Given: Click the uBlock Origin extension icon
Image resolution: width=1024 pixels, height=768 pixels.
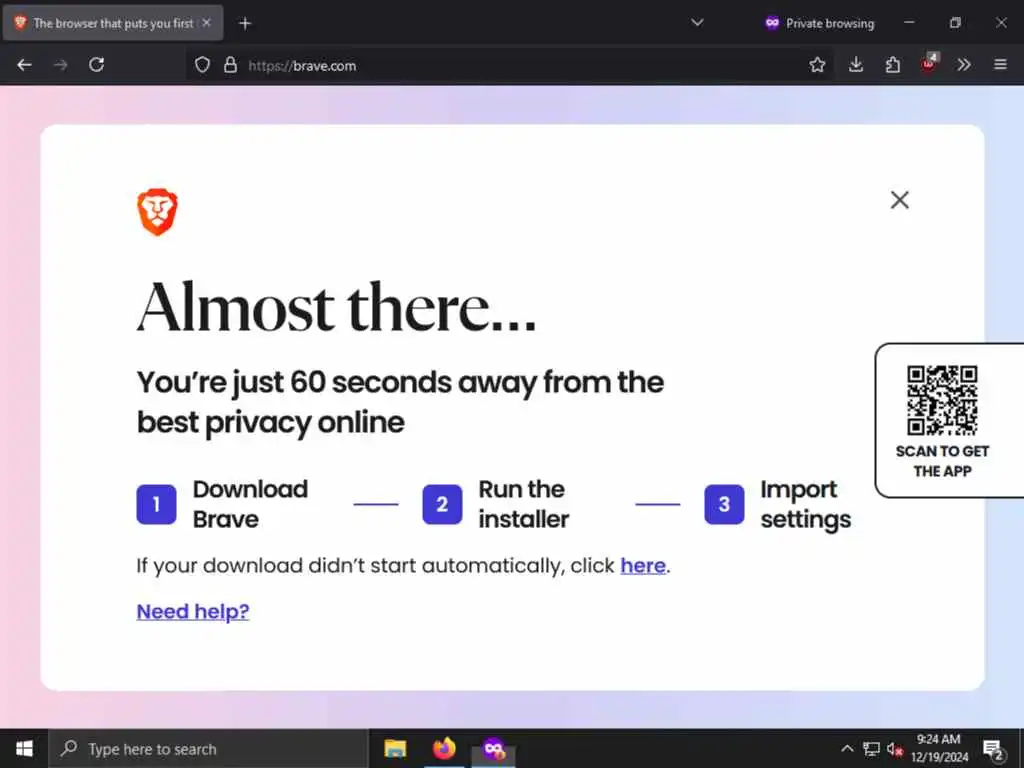Looking at the screenshot, I should [x=929, y=63].
